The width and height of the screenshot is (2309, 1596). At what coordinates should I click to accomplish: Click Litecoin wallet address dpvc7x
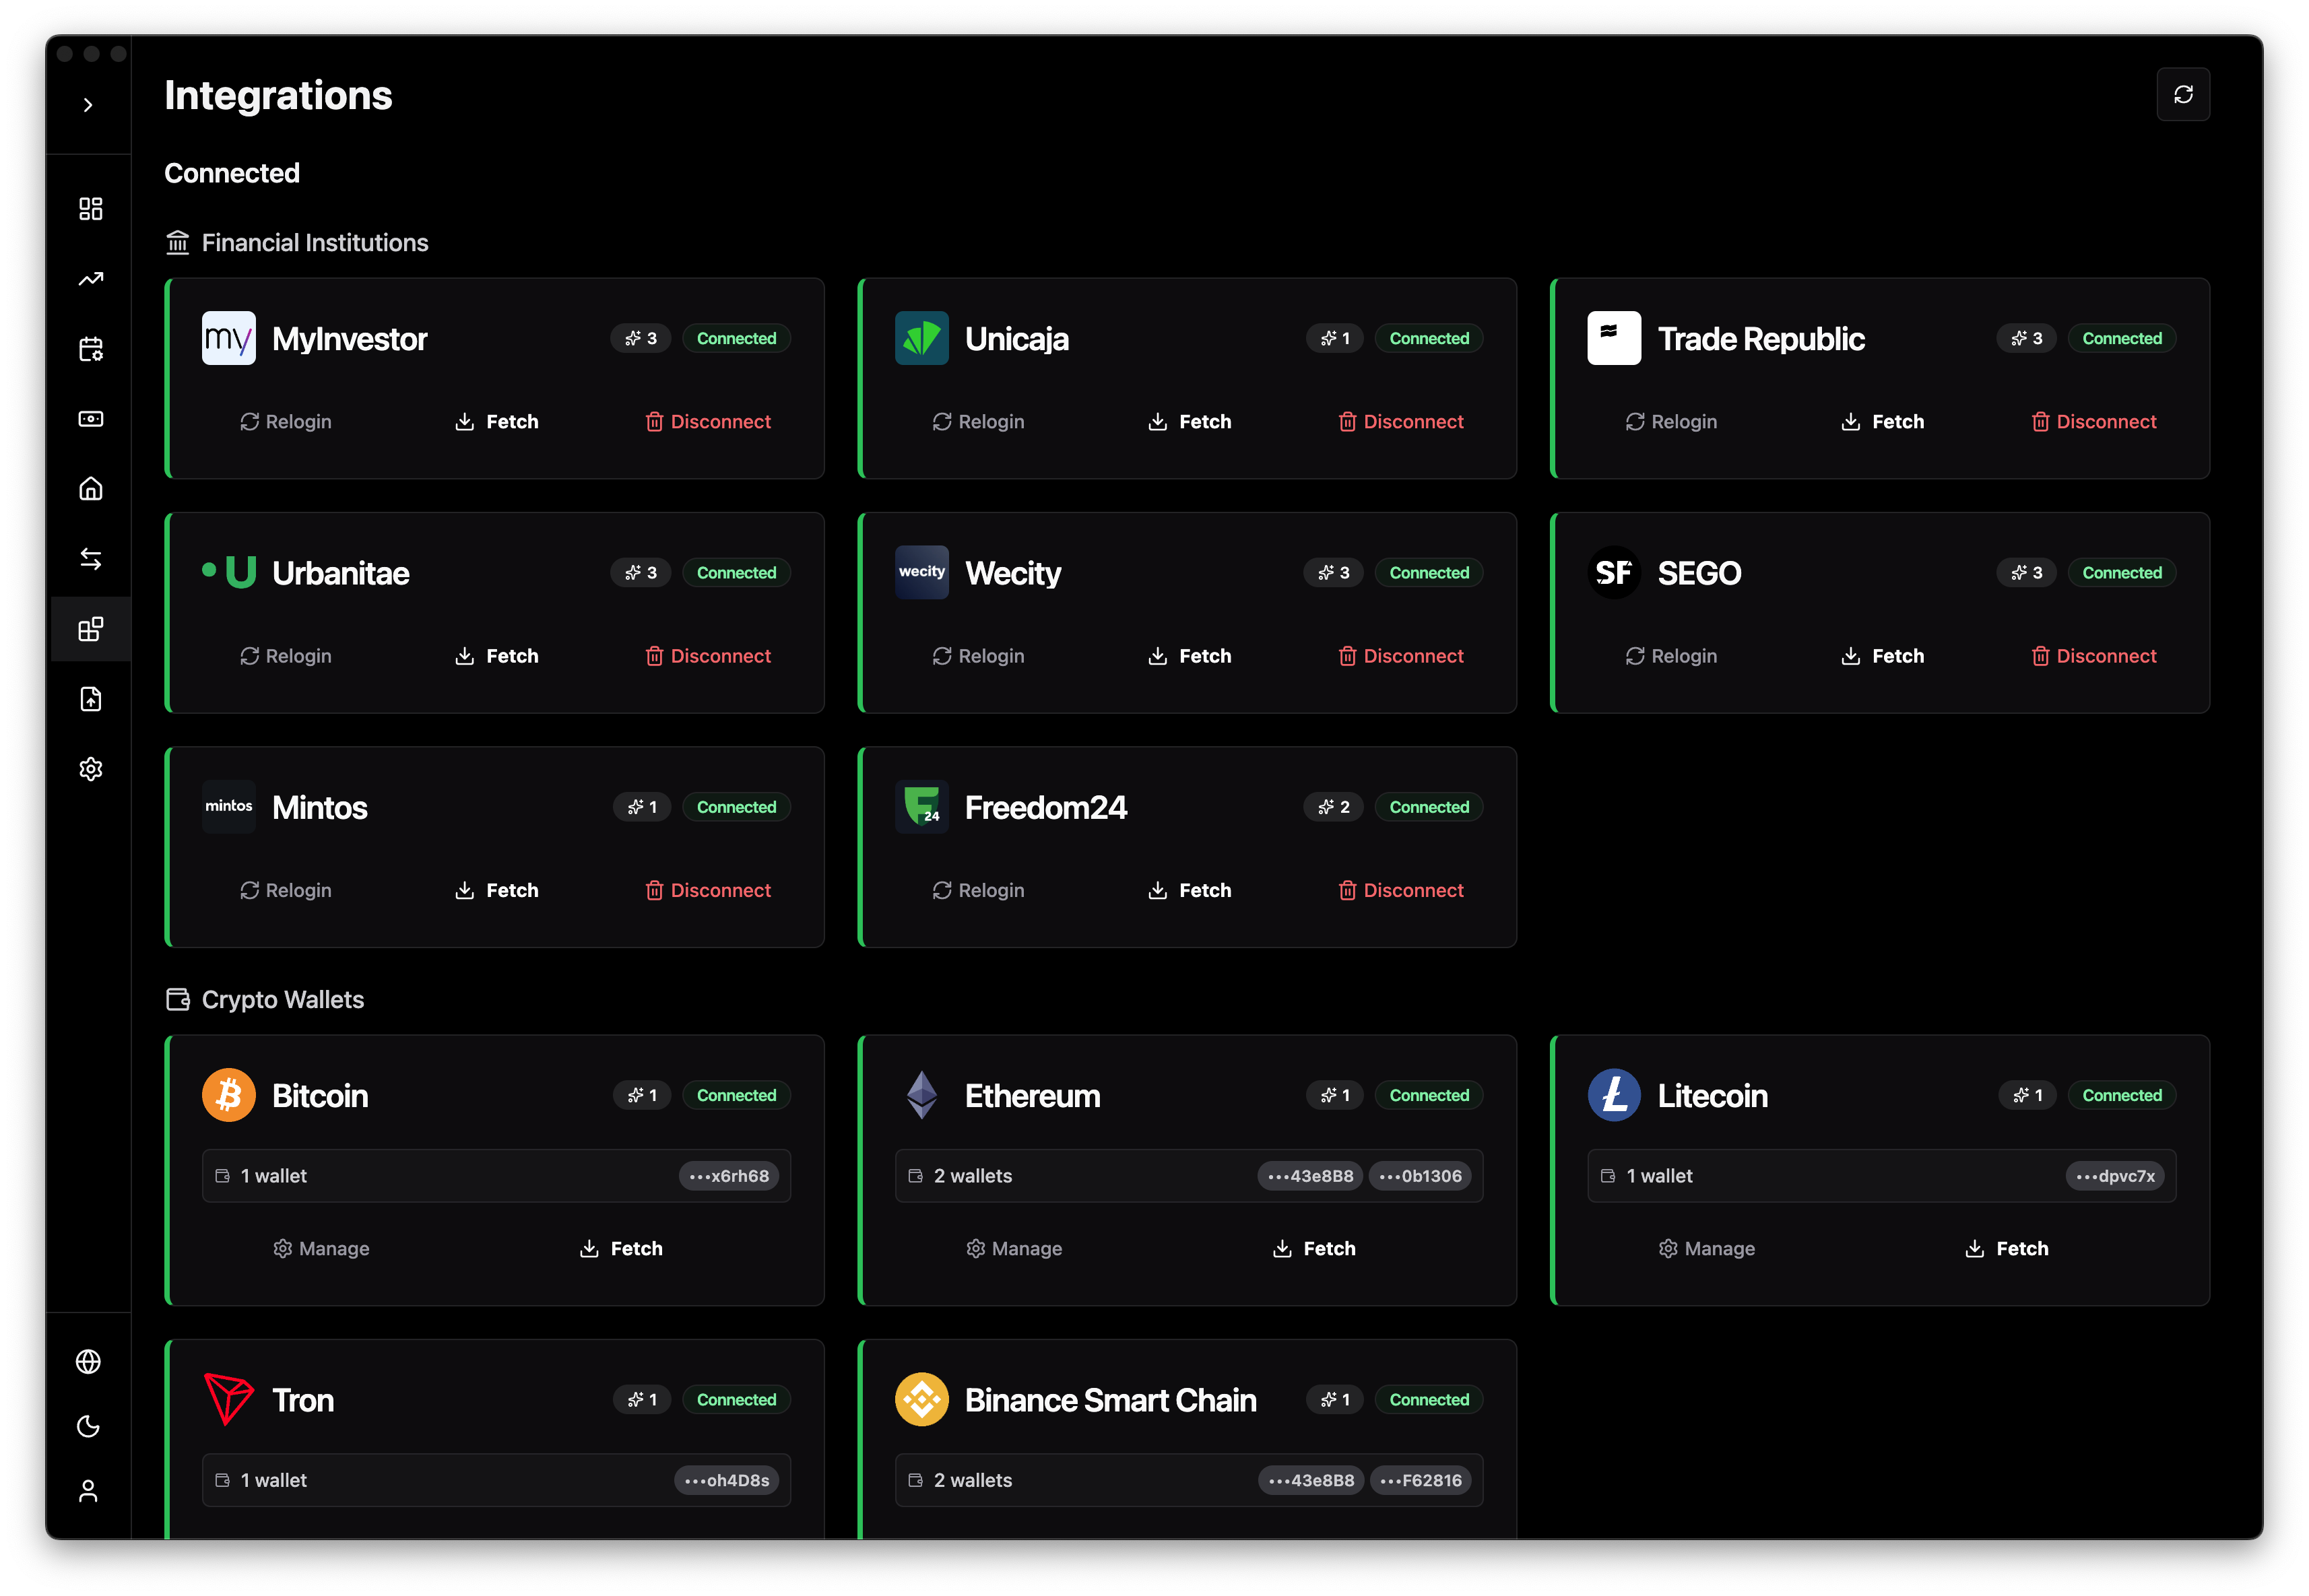(x=2115, y=1176)
